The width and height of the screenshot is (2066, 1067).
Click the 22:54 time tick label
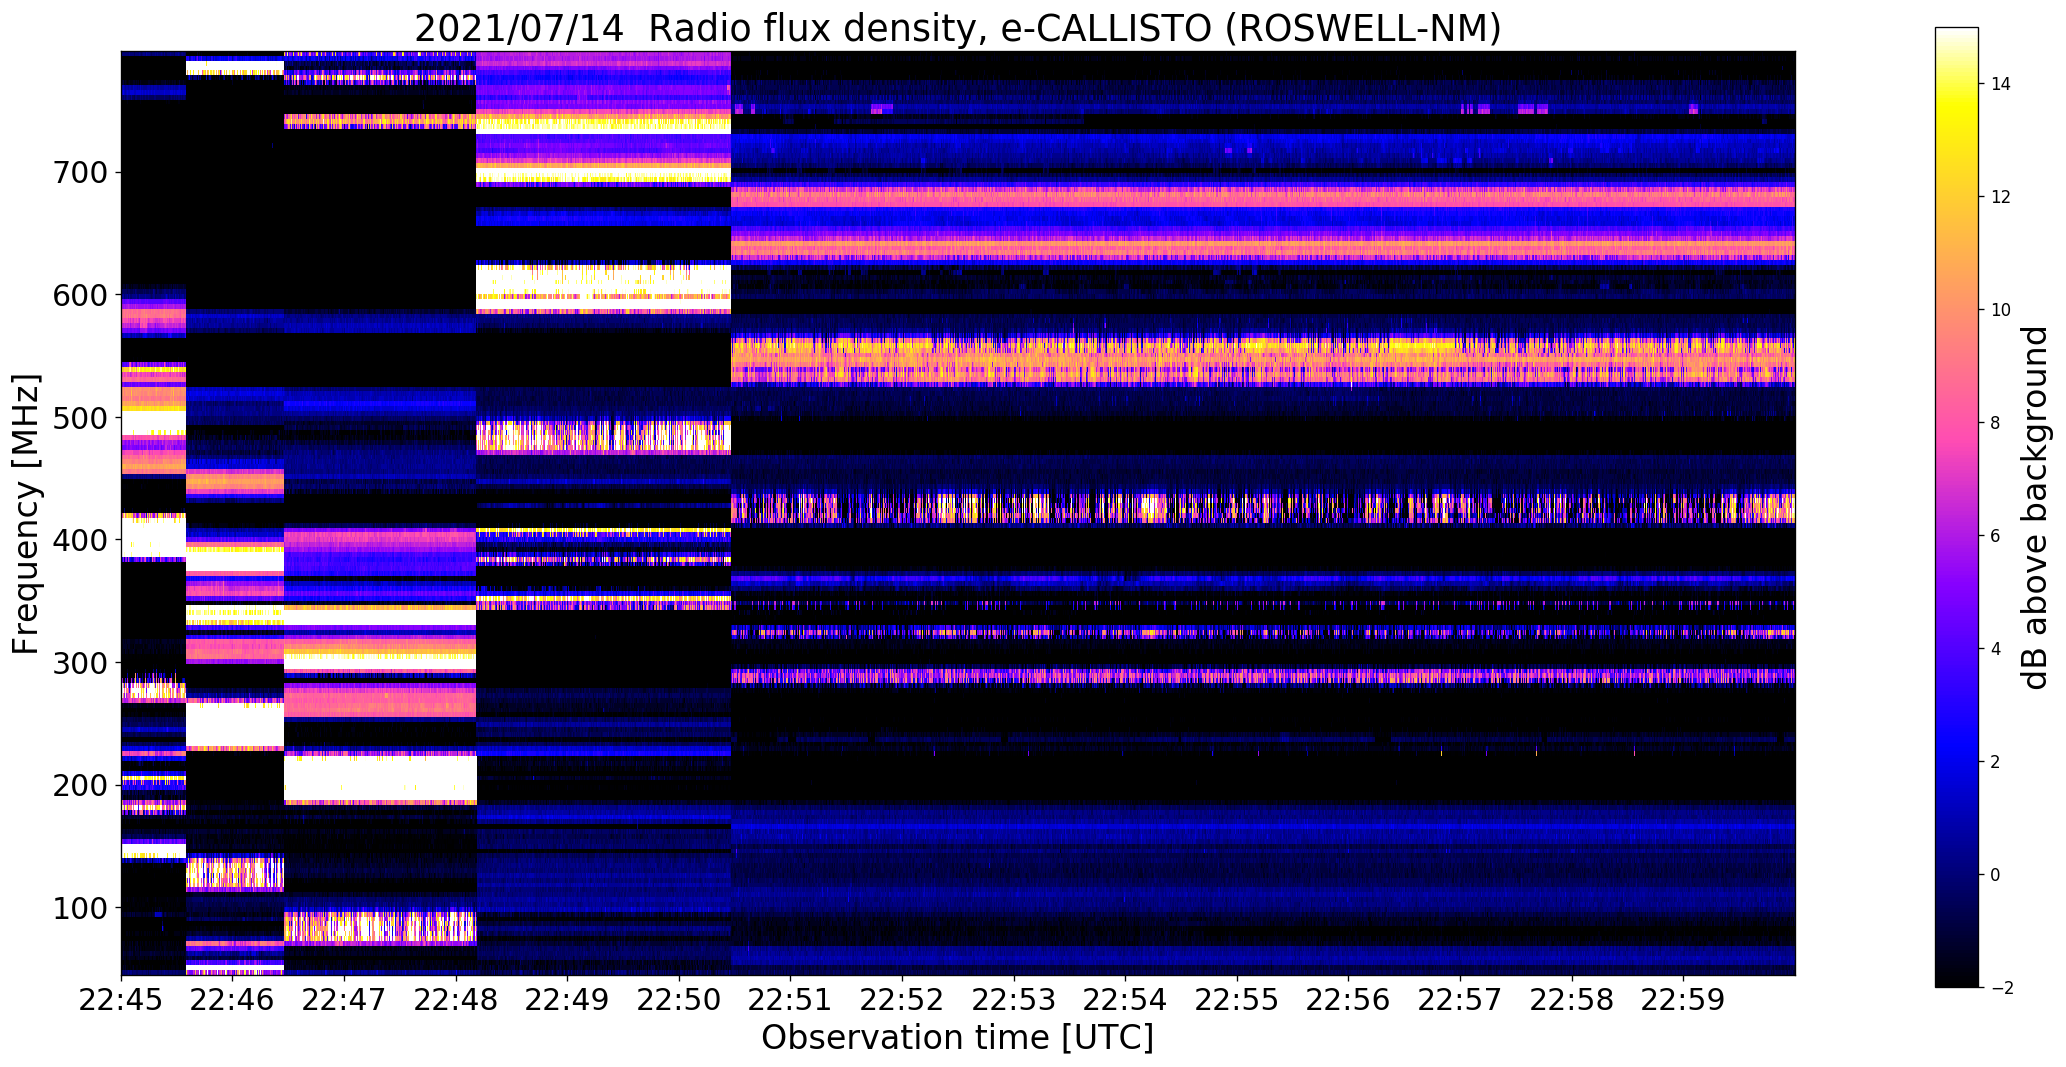[1126, 1000]
